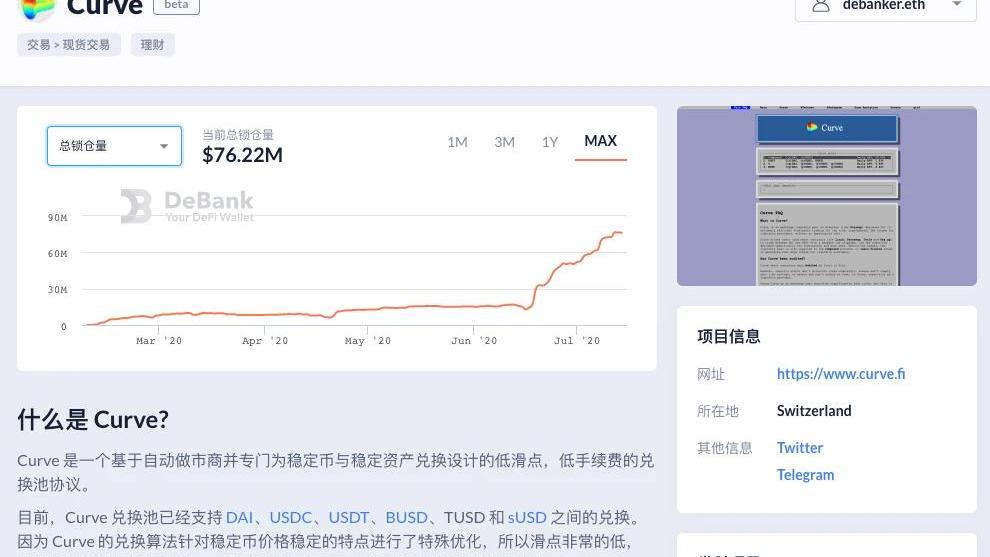This screenshot has width=990, height=557.
Task: Select the 1M time range tab
Action: coord(457,142)
